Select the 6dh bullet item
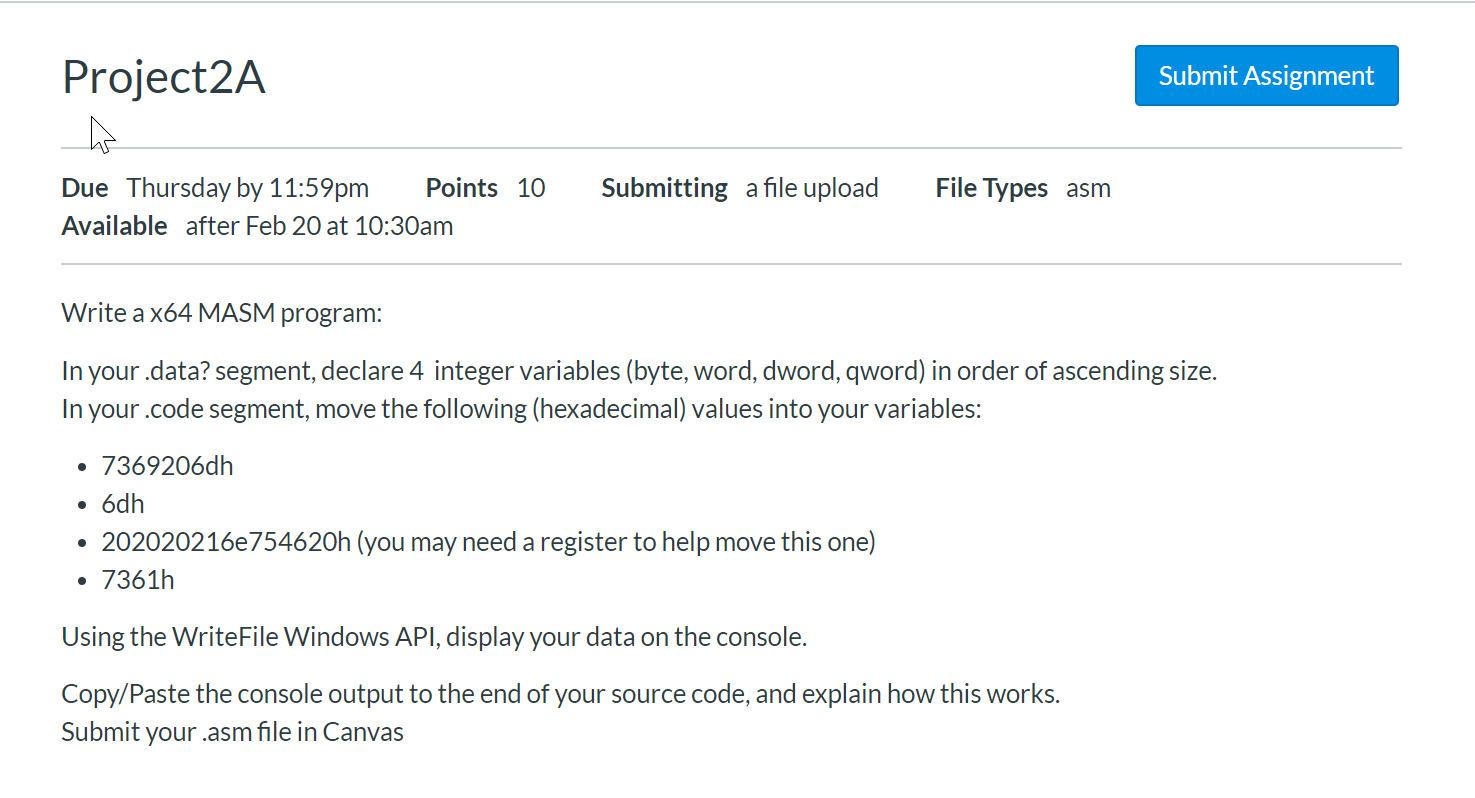Viewport: 1475px width, 798px height. (x=122, y=503)
